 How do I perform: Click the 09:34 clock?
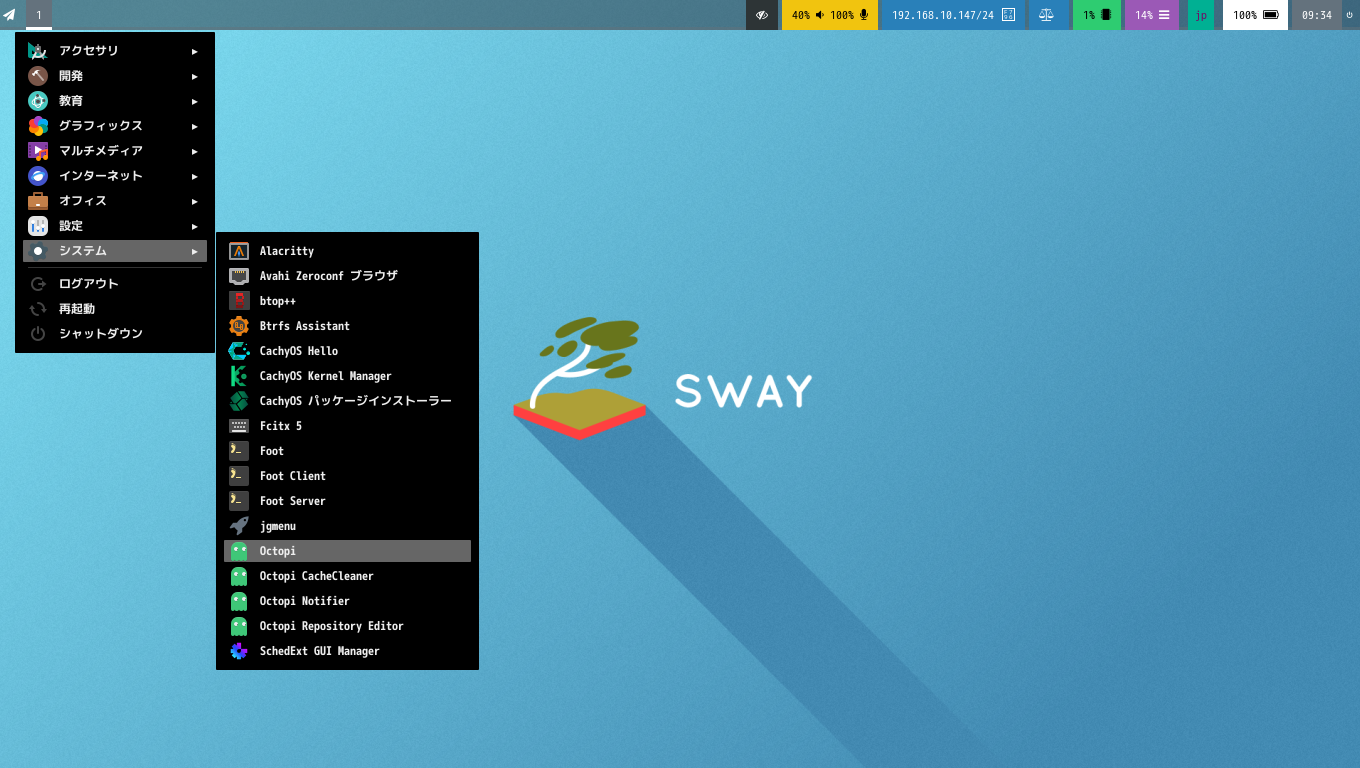tap(1317, 15)
